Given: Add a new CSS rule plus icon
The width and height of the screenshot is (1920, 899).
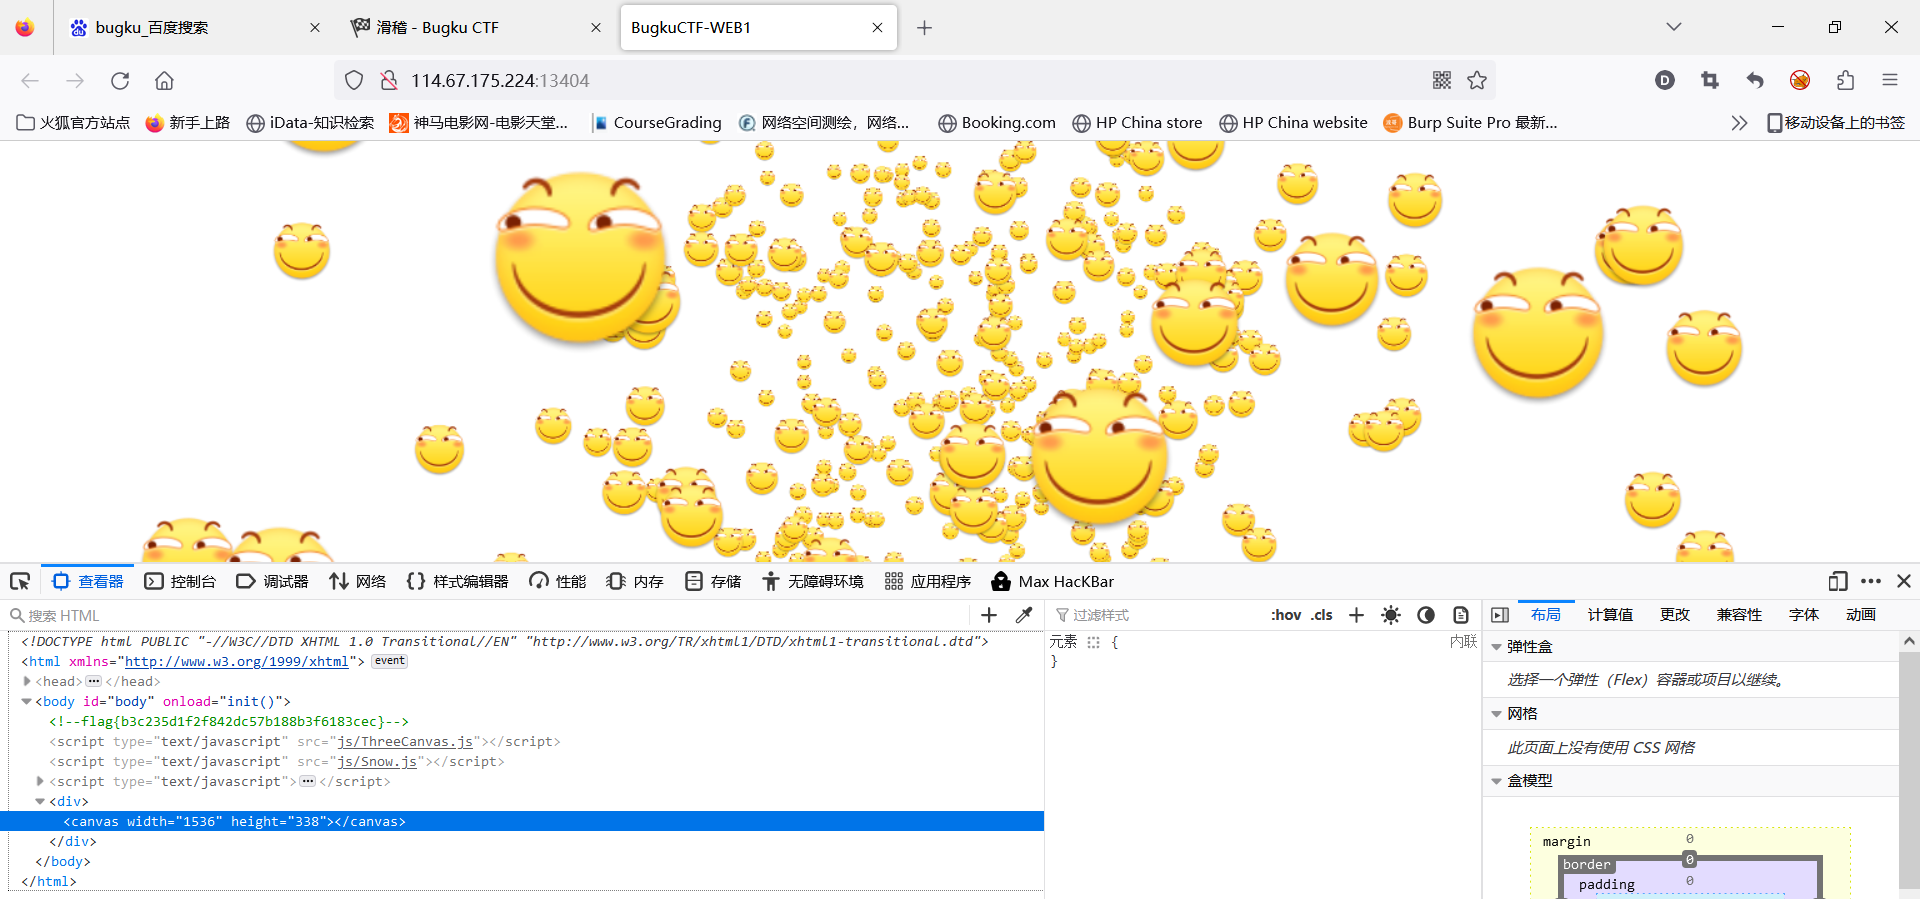Looking at the screenshot, I should 1356,615.
